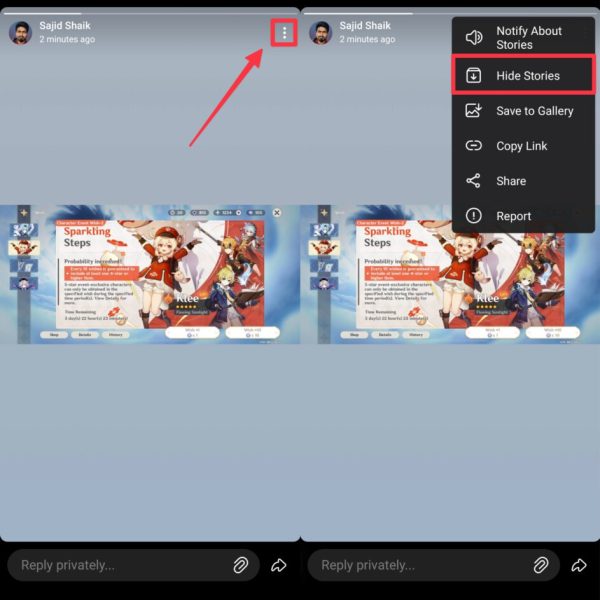The height and width of the screenshot is (600, 600).
Task: Click the speaker icon beside Notify About Stories
Action: pyautogui.click(x=474, y=38)
